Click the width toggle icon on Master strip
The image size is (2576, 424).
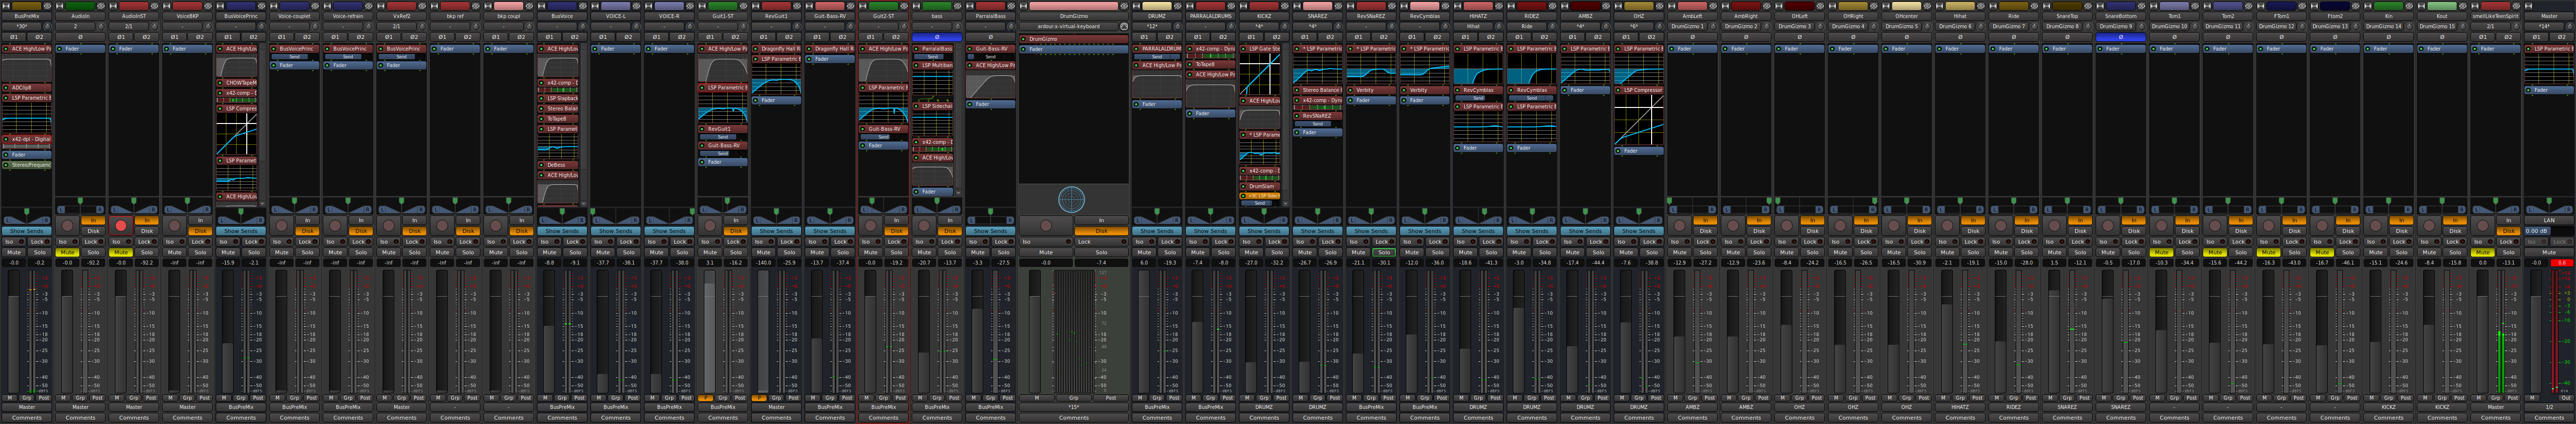click(x=2528, y=6)
